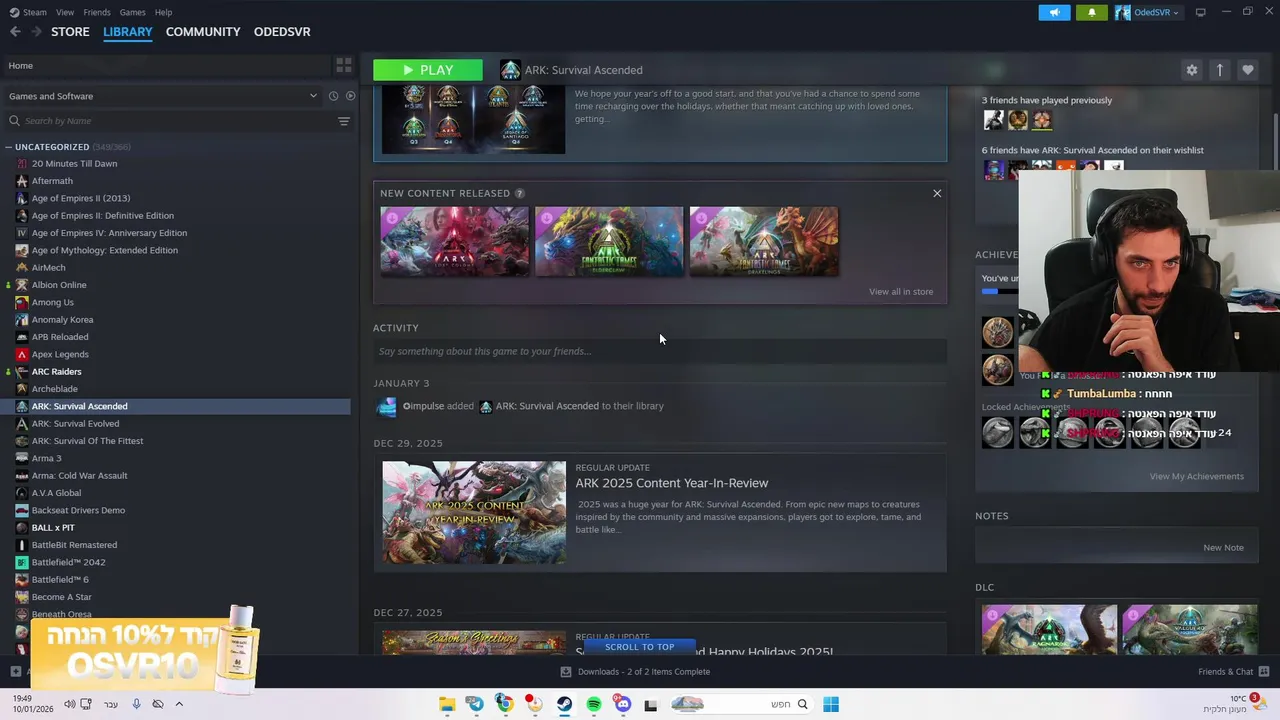
Task: Expand hidden system tray icons chevron
Action: [179, 704]
